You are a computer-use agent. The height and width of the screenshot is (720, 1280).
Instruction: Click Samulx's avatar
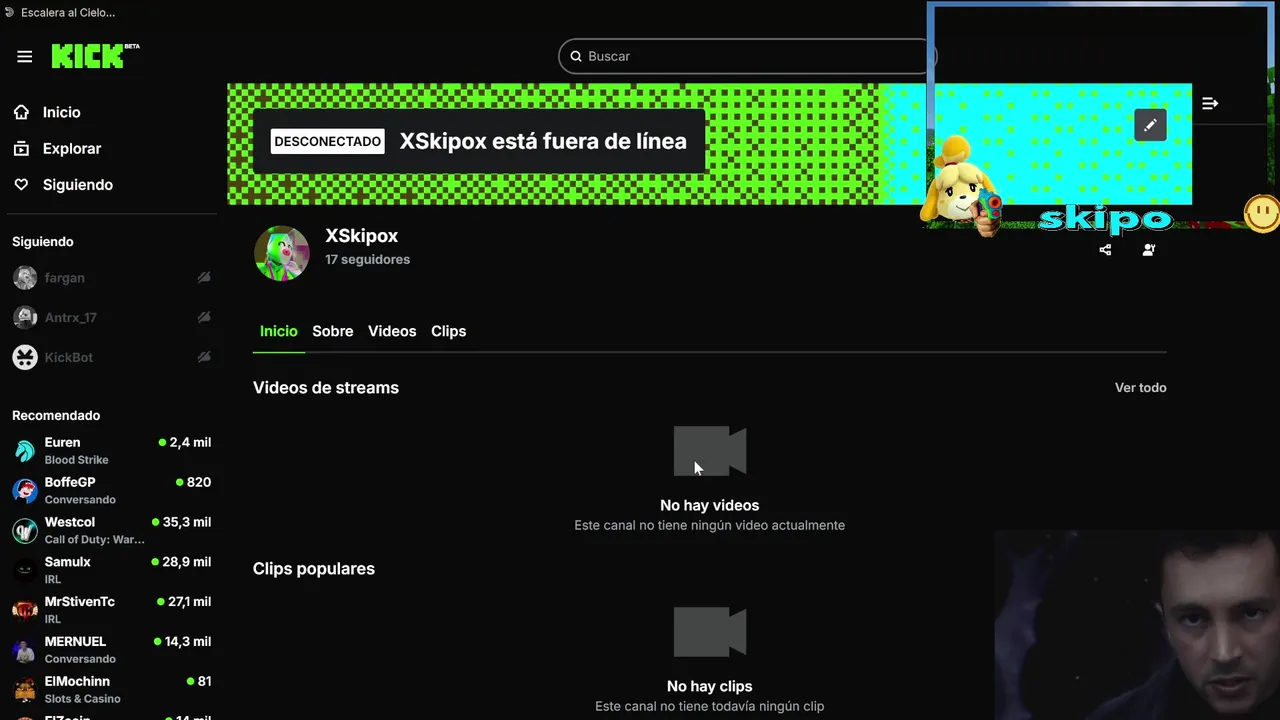coord(25,570)
